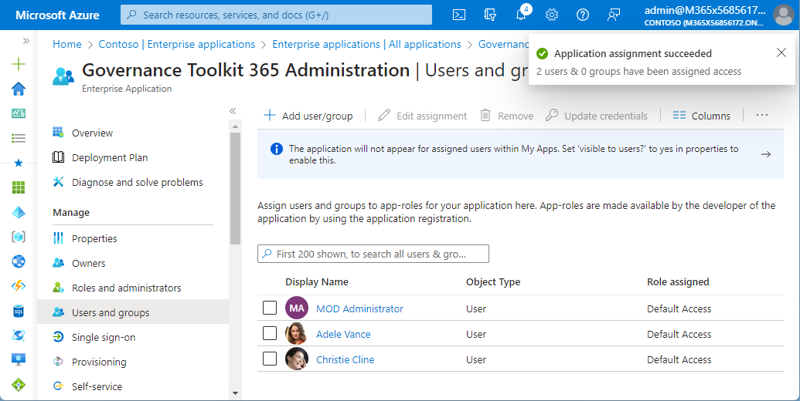This screenshot has height=401, width=800.
Task: Open Directories and subscriptions filter icon
Action: click(490, 15)
